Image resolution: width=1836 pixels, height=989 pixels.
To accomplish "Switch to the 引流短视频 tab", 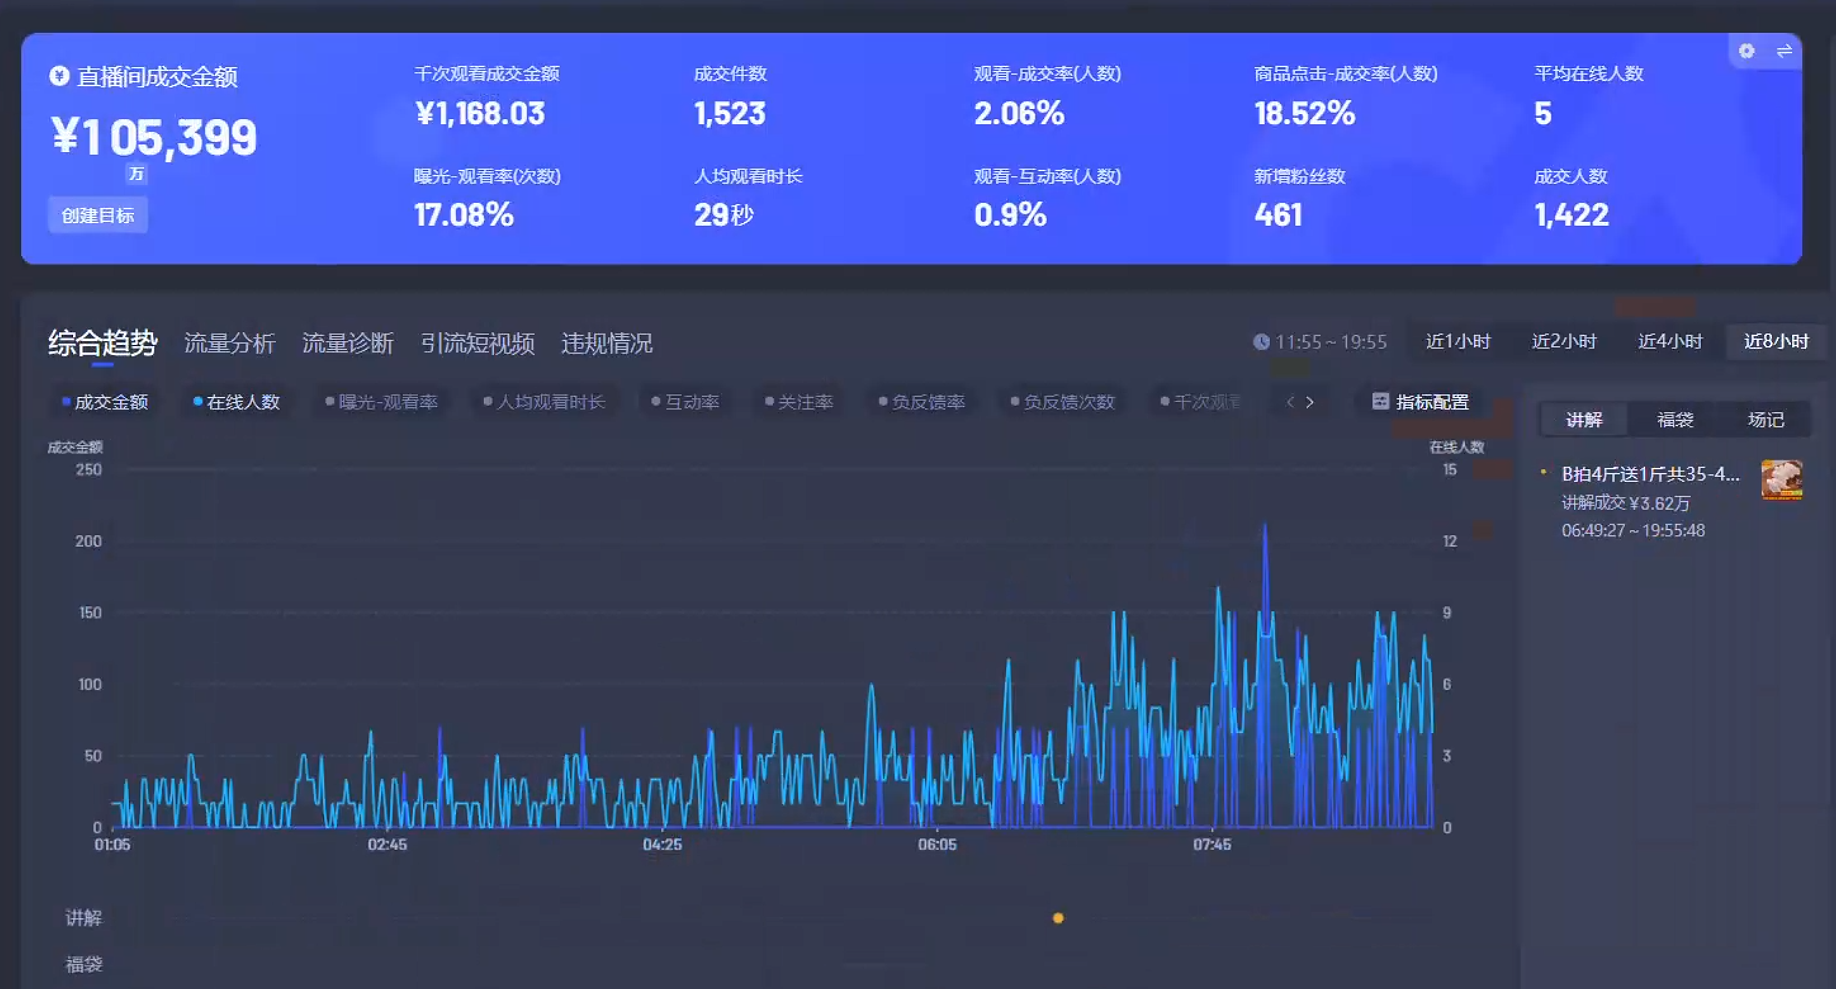I will (x=478, y=343).
